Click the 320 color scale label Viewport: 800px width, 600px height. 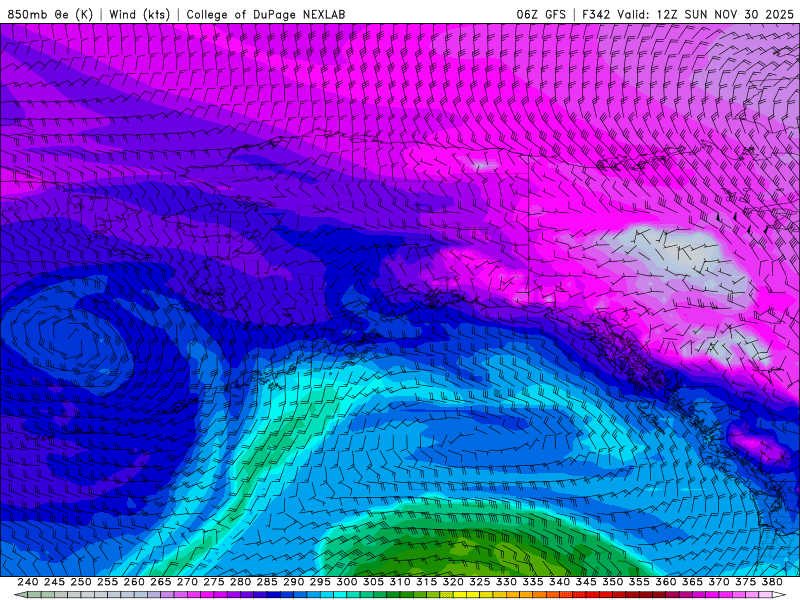click(x=453, y=582)
